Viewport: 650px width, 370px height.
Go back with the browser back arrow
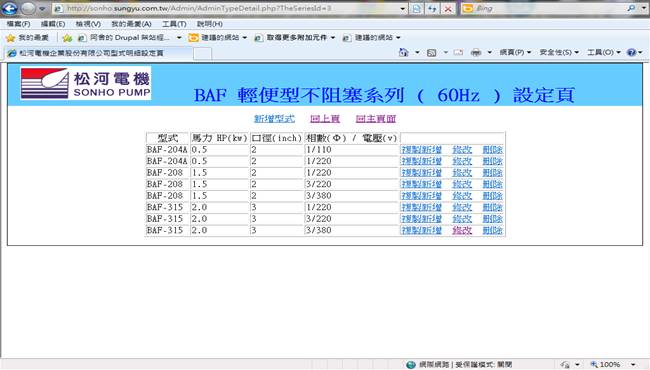pos(9,8)
